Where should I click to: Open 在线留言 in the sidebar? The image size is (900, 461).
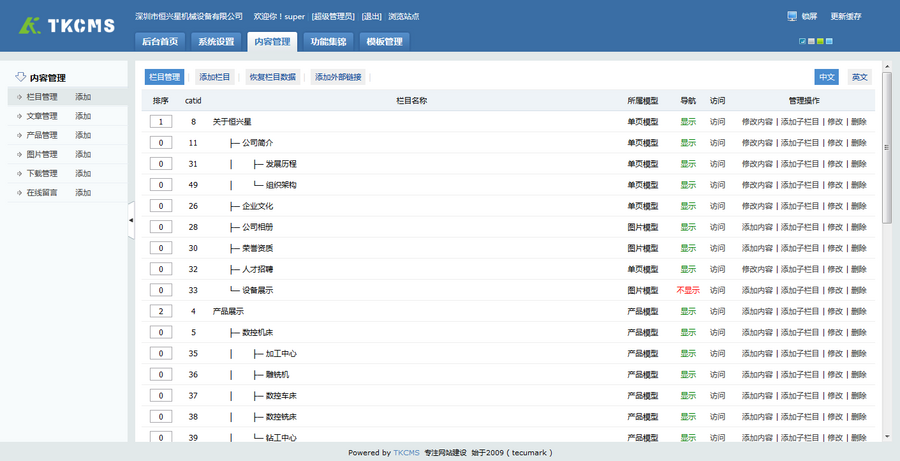(x=42, y=192)
